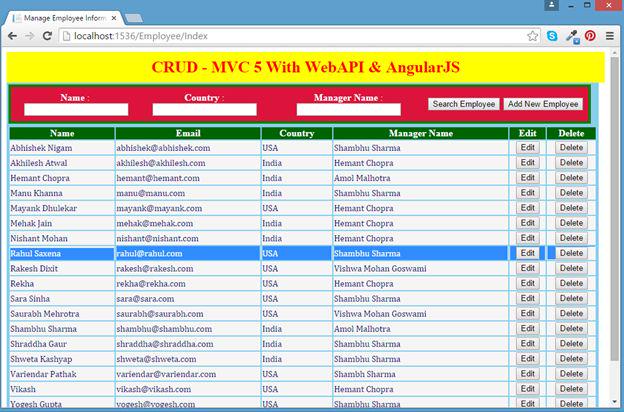Delete the Rekha record
The height and width of the screenshot is (412, 624).
click(571, 283)
